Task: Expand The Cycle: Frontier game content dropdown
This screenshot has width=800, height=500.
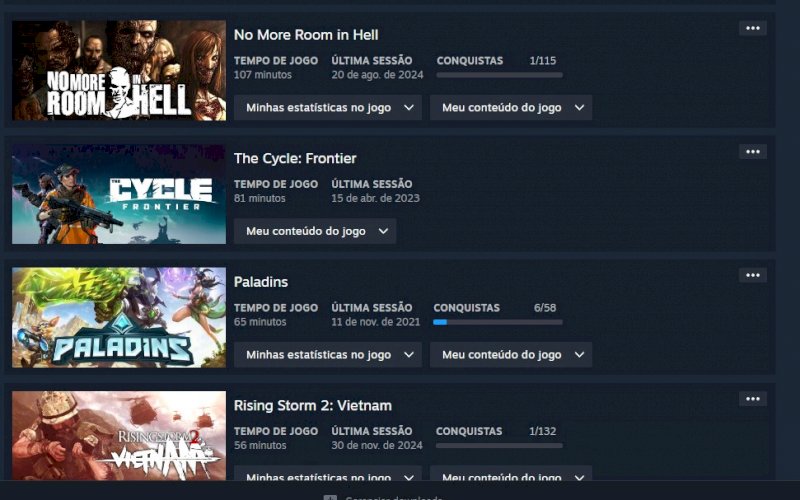Action: (x=315, y=231)
